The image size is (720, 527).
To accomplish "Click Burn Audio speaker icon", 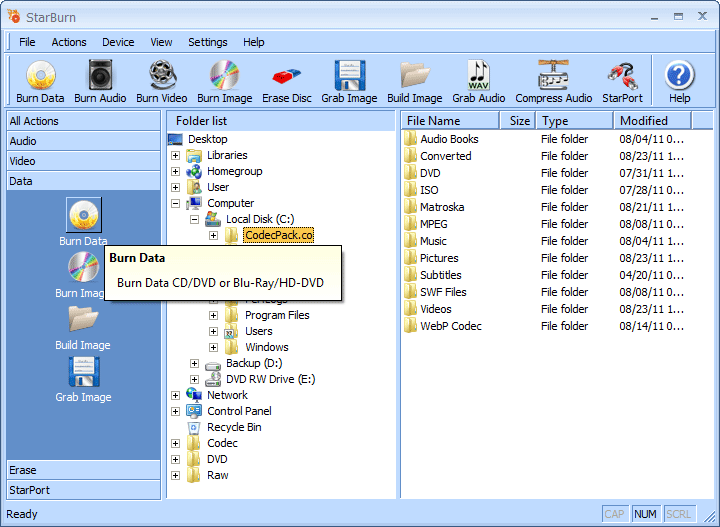I will (100, 75).
